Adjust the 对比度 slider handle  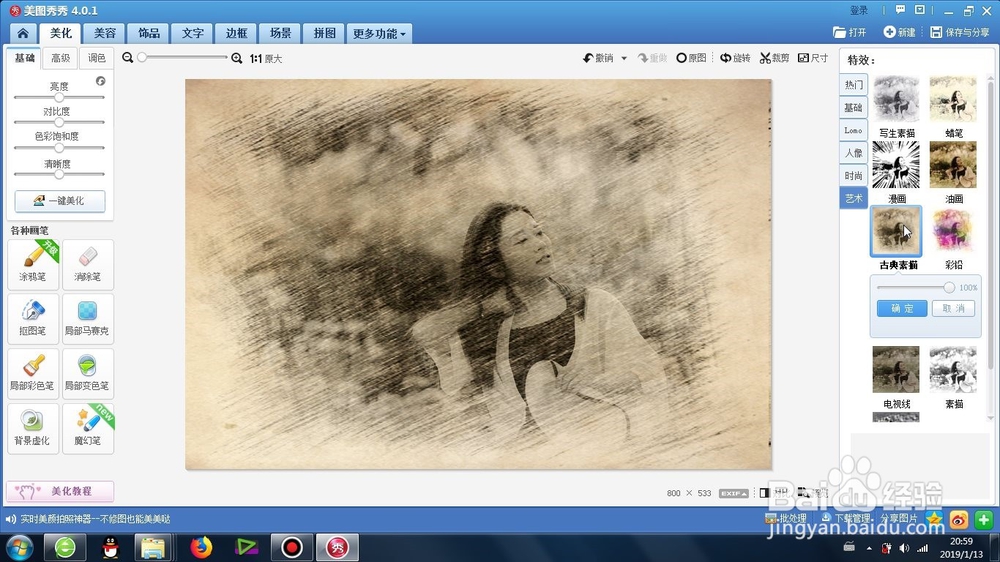click(59, 122)
